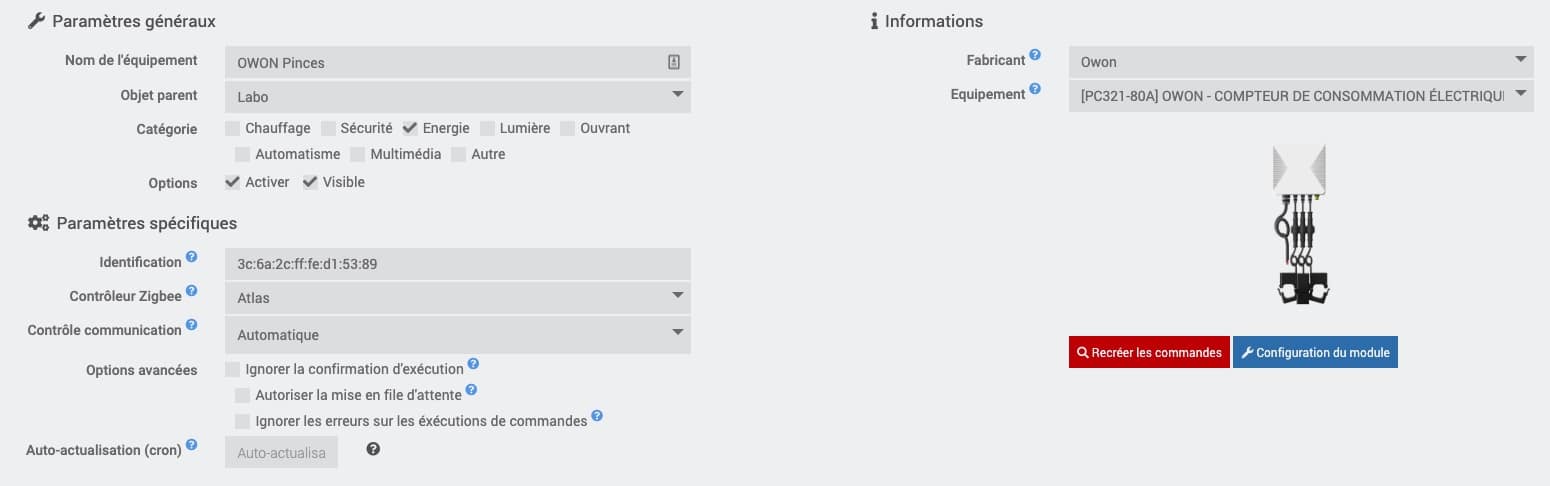Click the help icon beside Contrôle communication
This screenshot has height=486, width=1550.
click(x=191, y=325)
